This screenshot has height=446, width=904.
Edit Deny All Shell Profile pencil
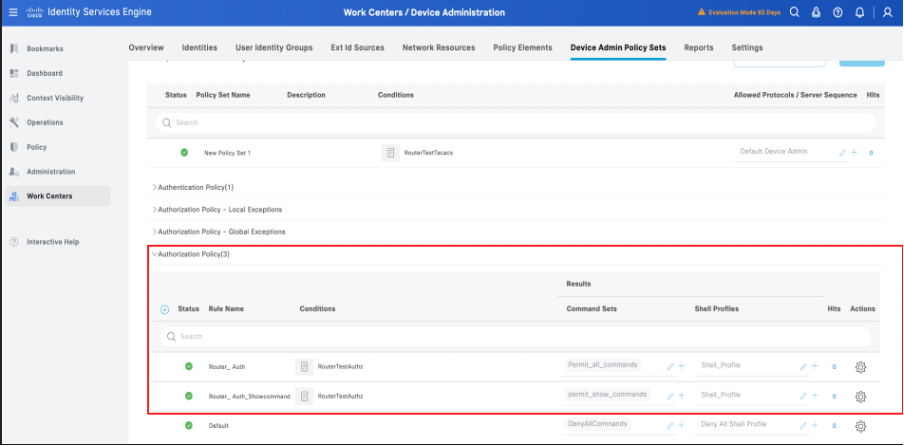click(803, 426)
